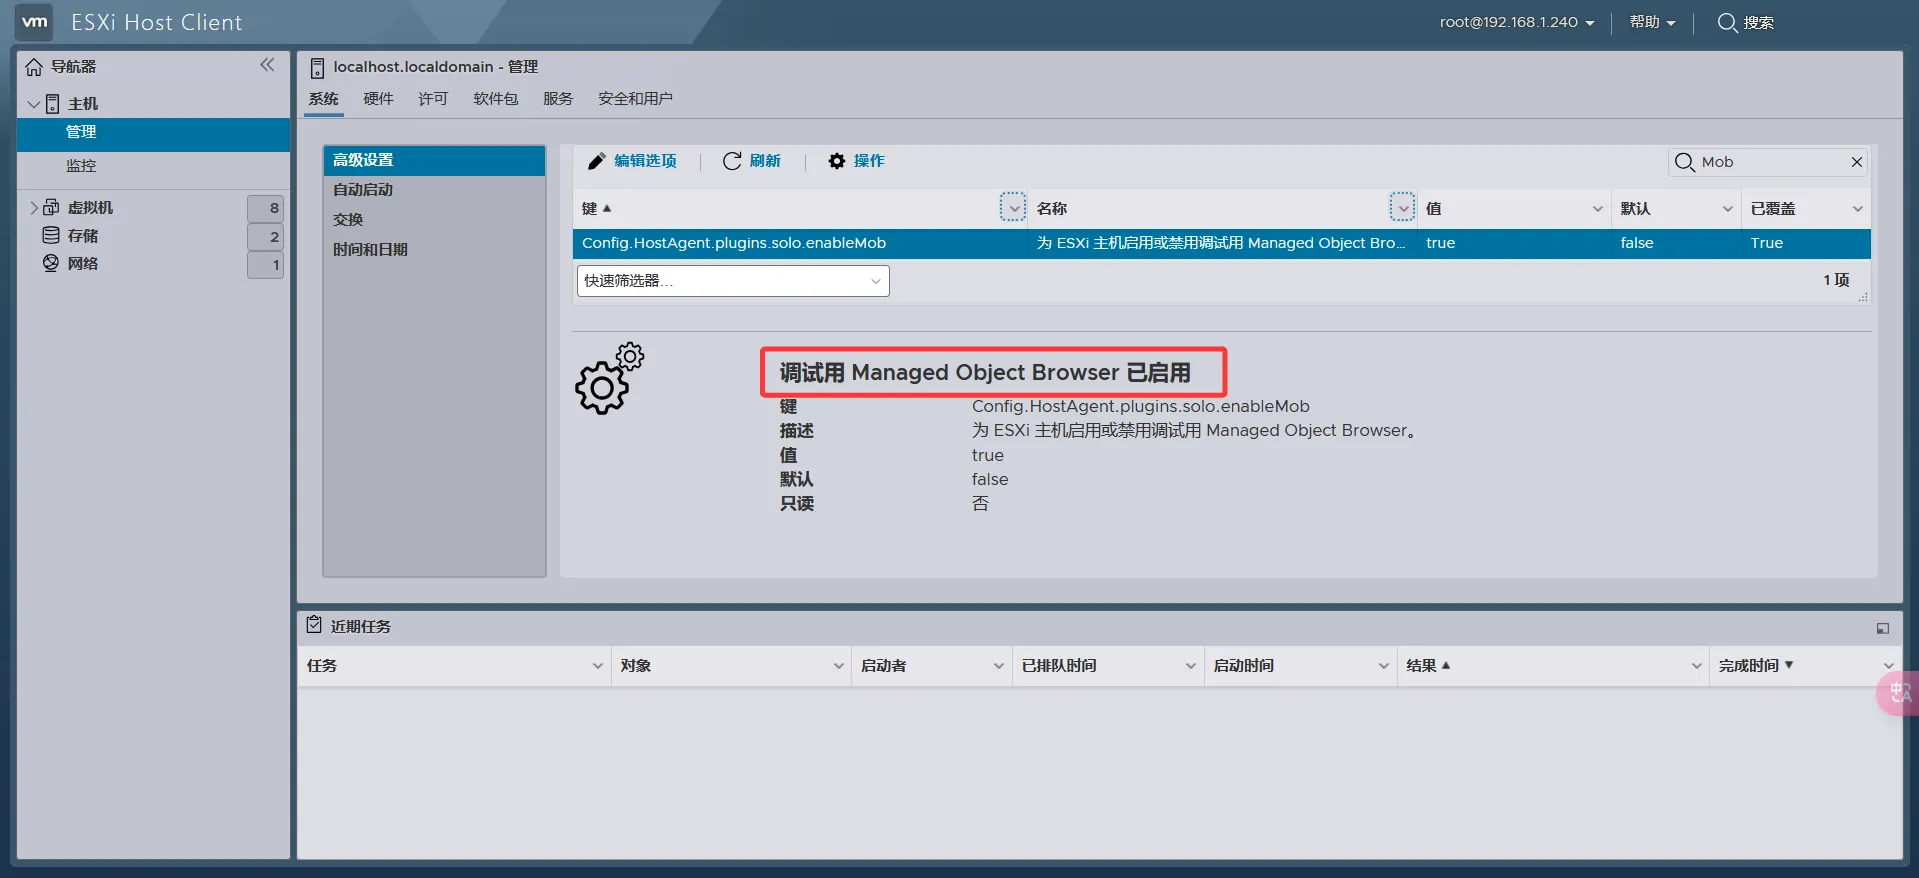Switch to the 服务 tab
The width and height of the screenshot is (1919, 878).
558,99
